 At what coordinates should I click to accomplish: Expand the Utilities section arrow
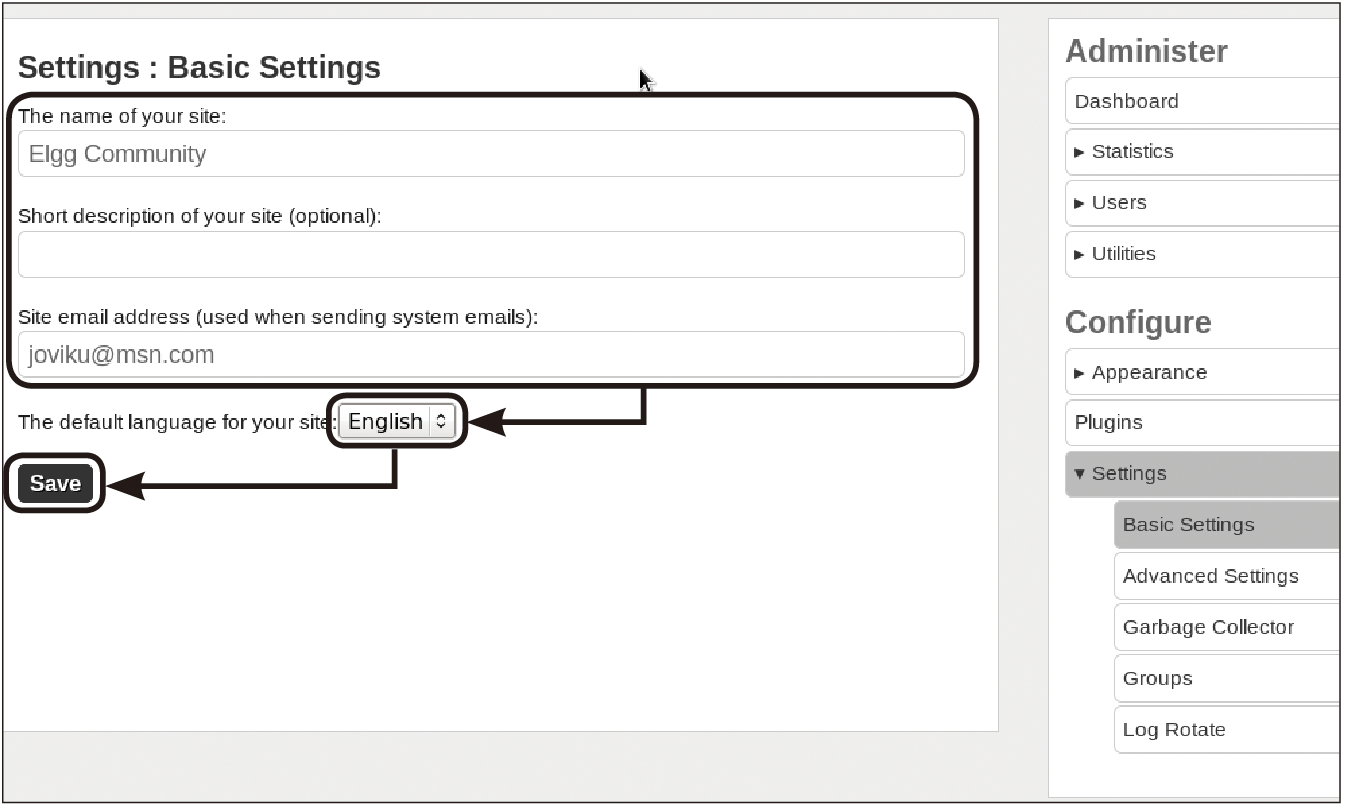[x=1079, y=254]
